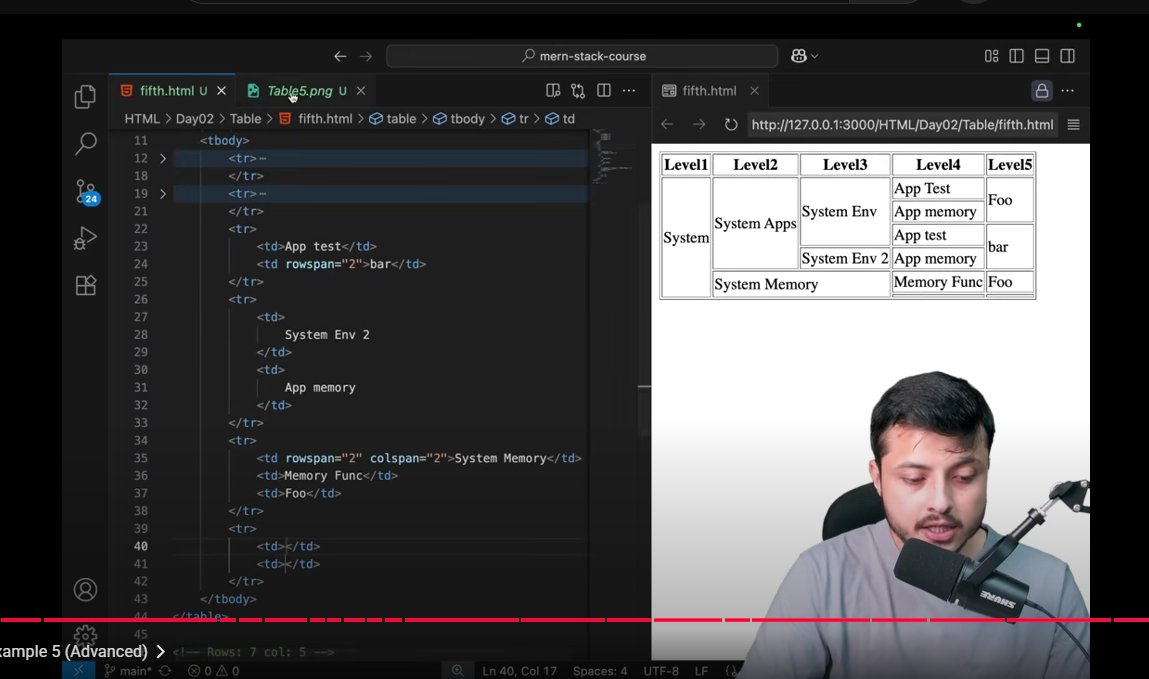Click preview browser forward arrow
The image size is (1149, 679).
click(699, 124)
